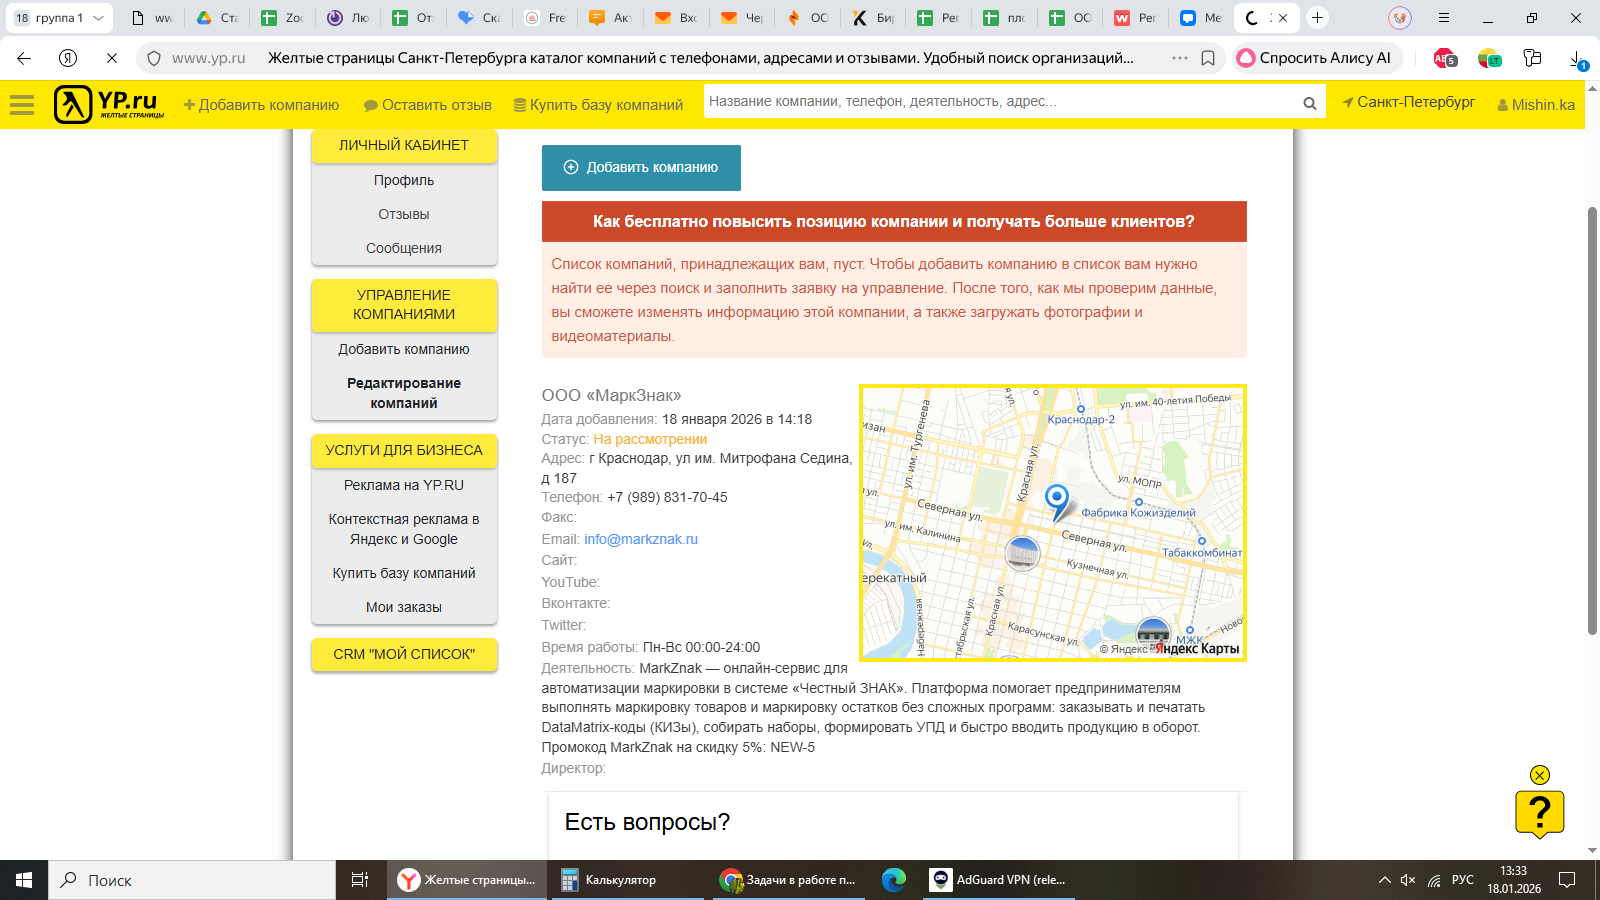Click header '+ Добавить компанию' link
The image size is (1600, 900).
(x=261, y=105)
